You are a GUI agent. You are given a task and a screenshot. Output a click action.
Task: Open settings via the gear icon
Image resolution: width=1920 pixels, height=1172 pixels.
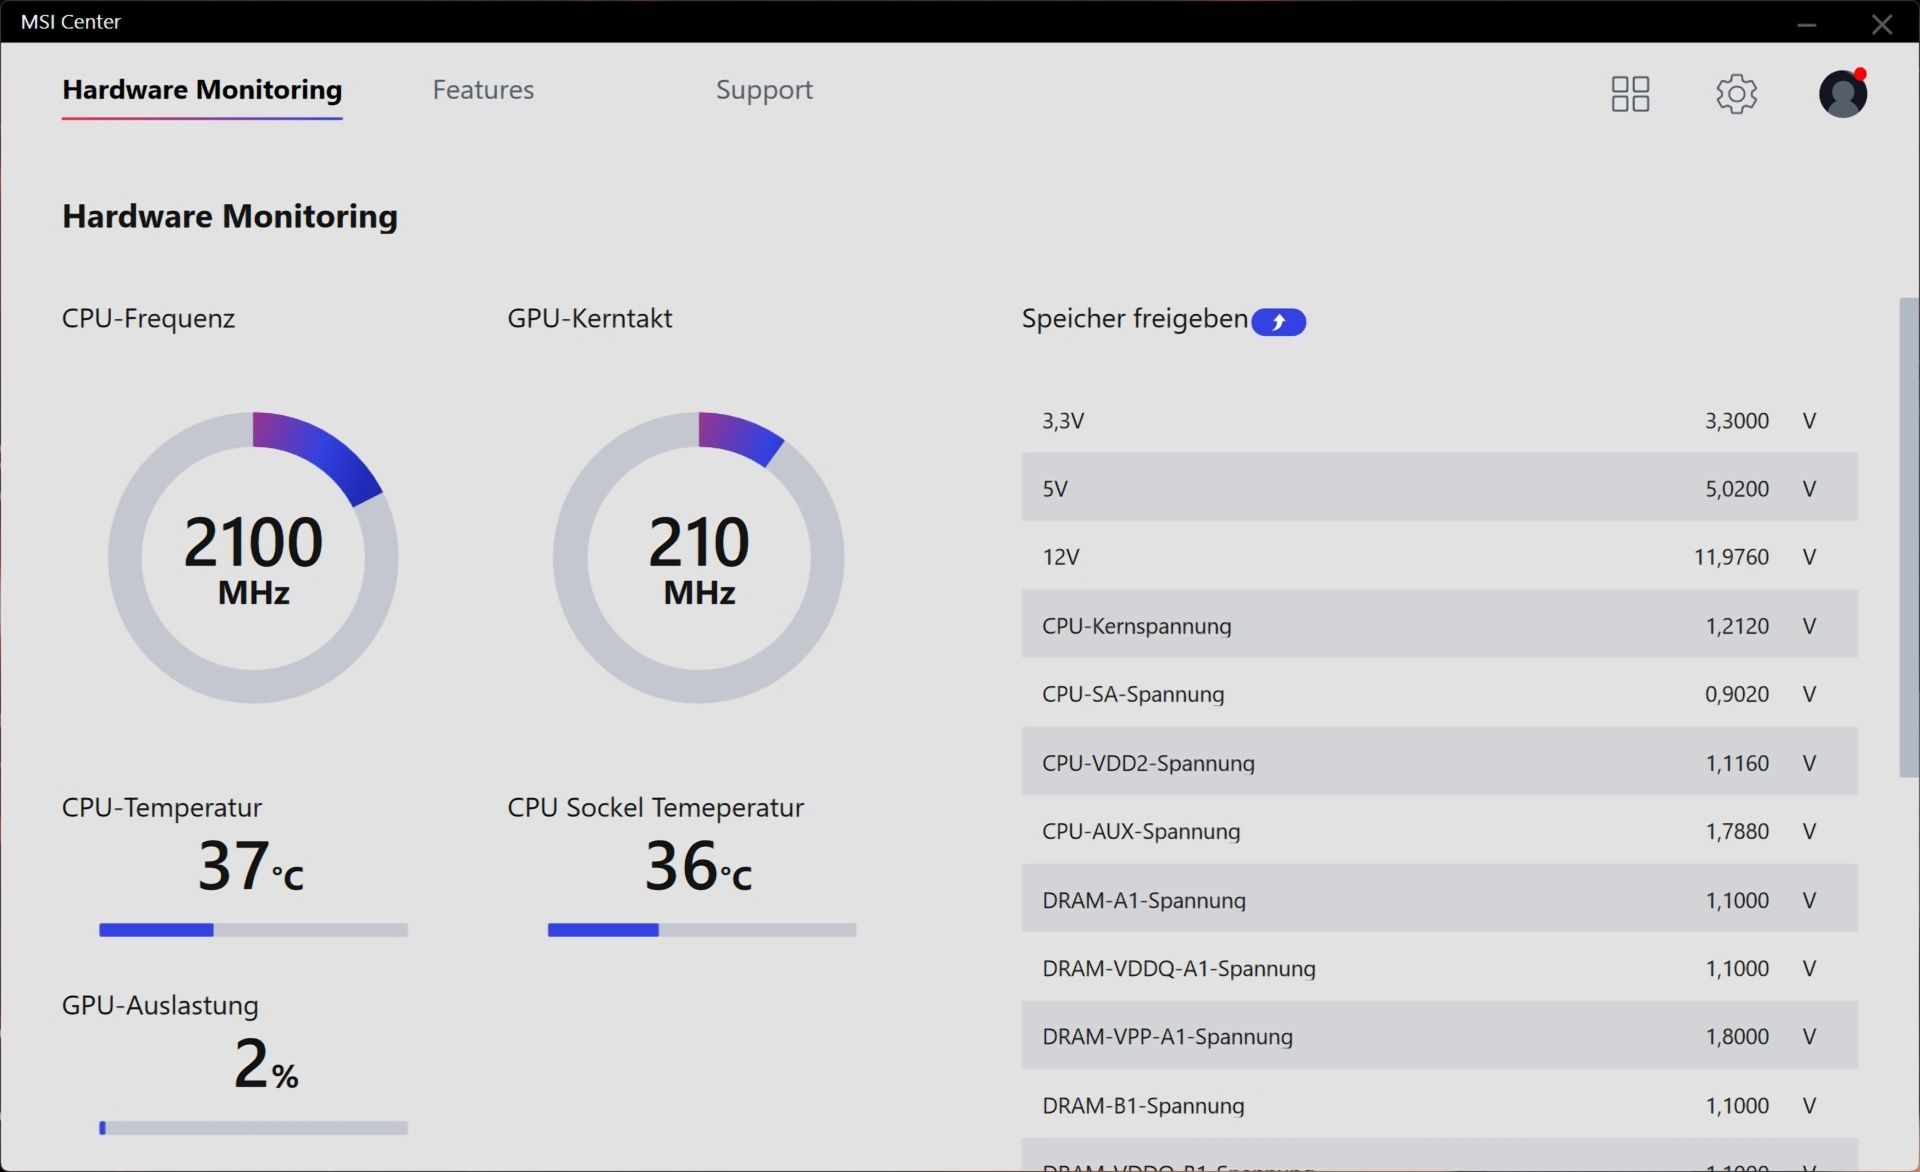pyautogui.click(x=1736, y=94)
